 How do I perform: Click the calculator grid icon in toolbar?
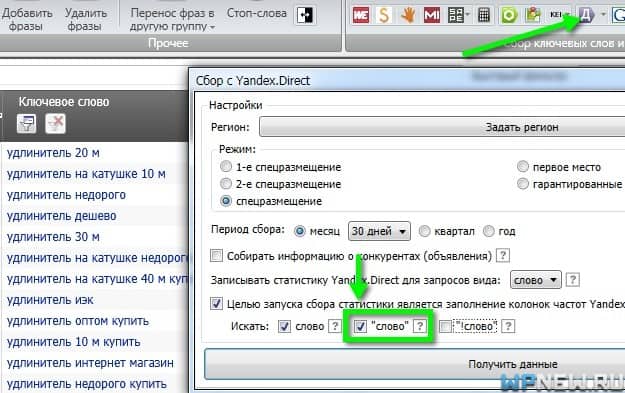tap(484, 15)
